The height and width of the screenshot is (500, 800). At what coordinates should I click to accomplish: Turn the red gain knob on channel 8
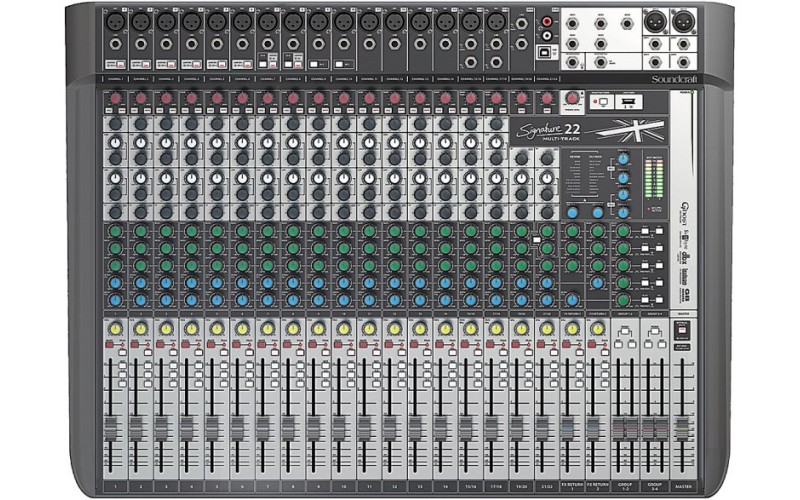(x=293, y=97)
